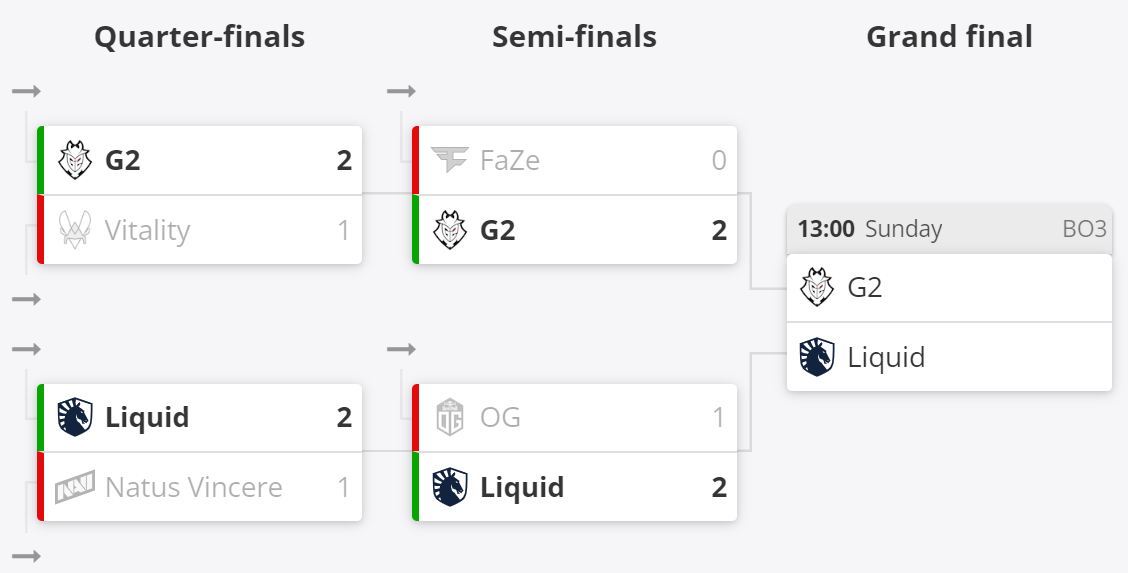Select the Semi-finals heading
Viewport: 1128px width, 573px height.
(x=574, y=38)
